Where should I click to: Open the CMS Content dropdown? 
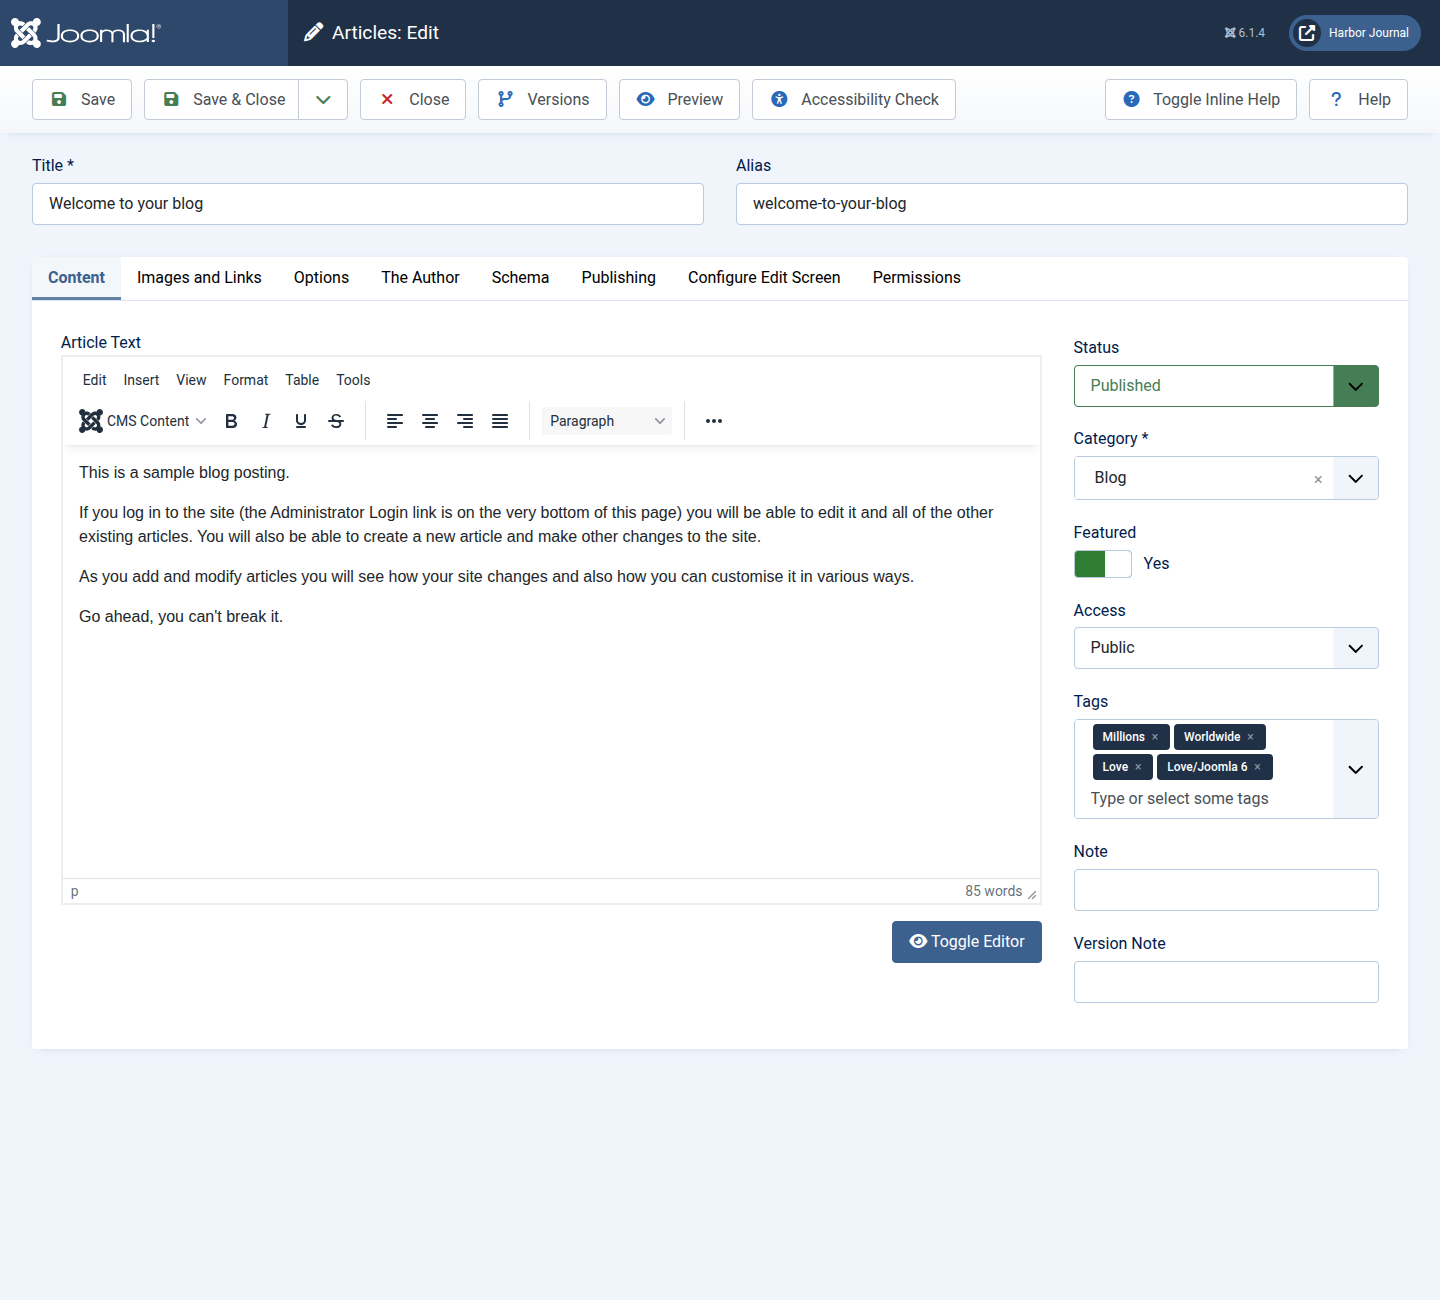(143, 421)
